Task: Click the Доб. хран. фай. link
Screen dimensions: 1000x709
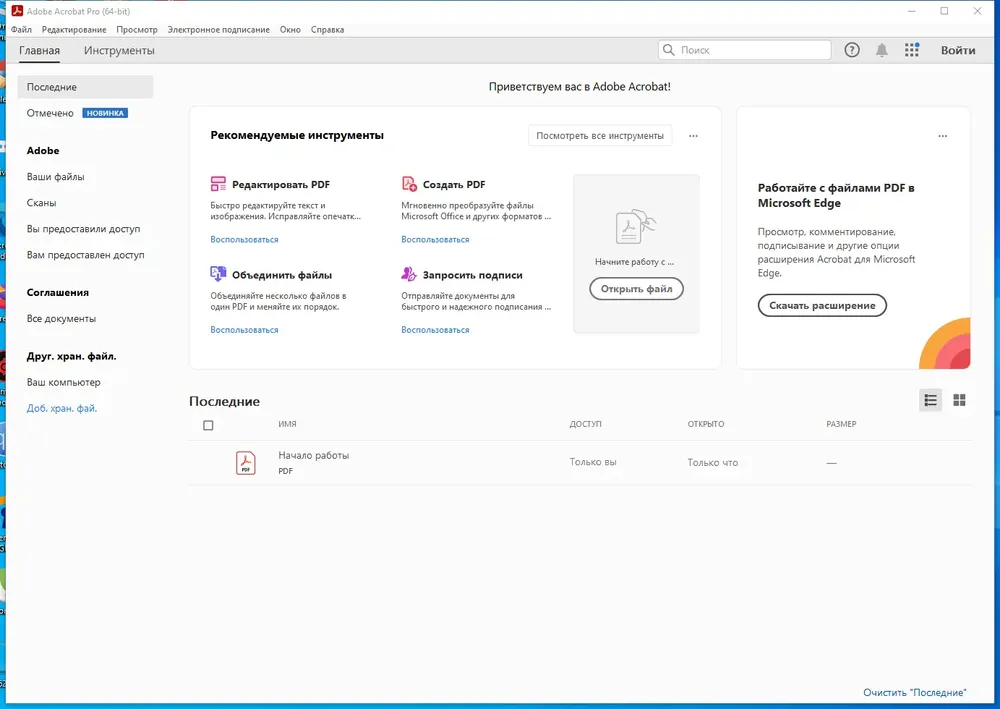Action: [x=62, y=408]
